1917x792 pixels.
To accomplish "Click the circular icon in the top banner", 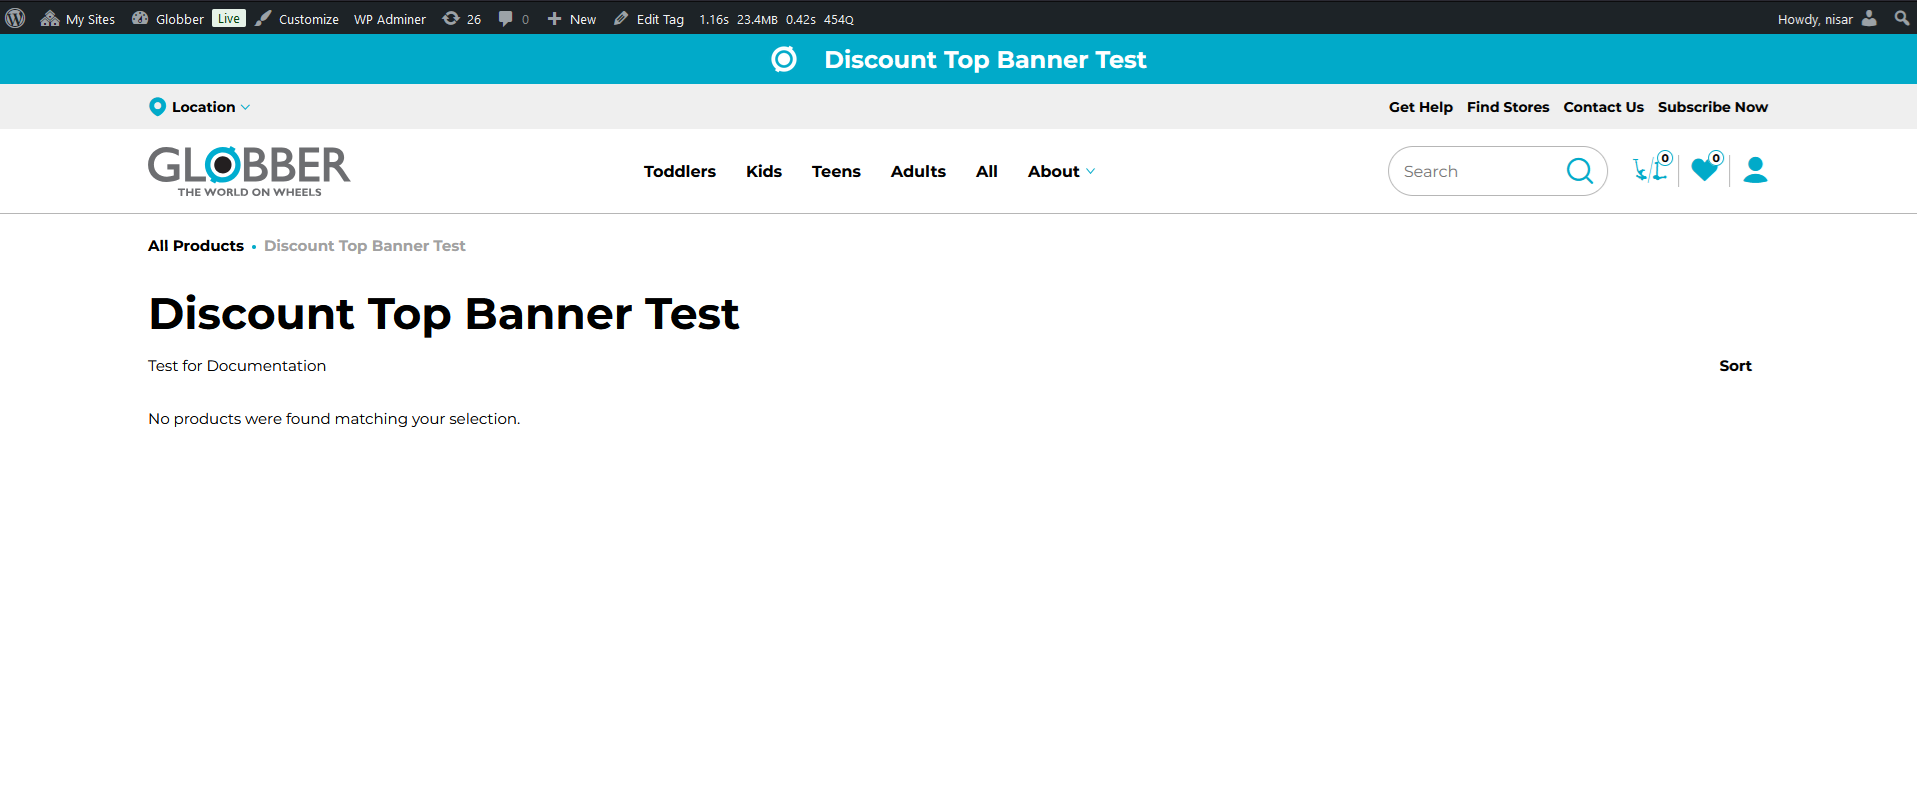I will coord(784,59).
